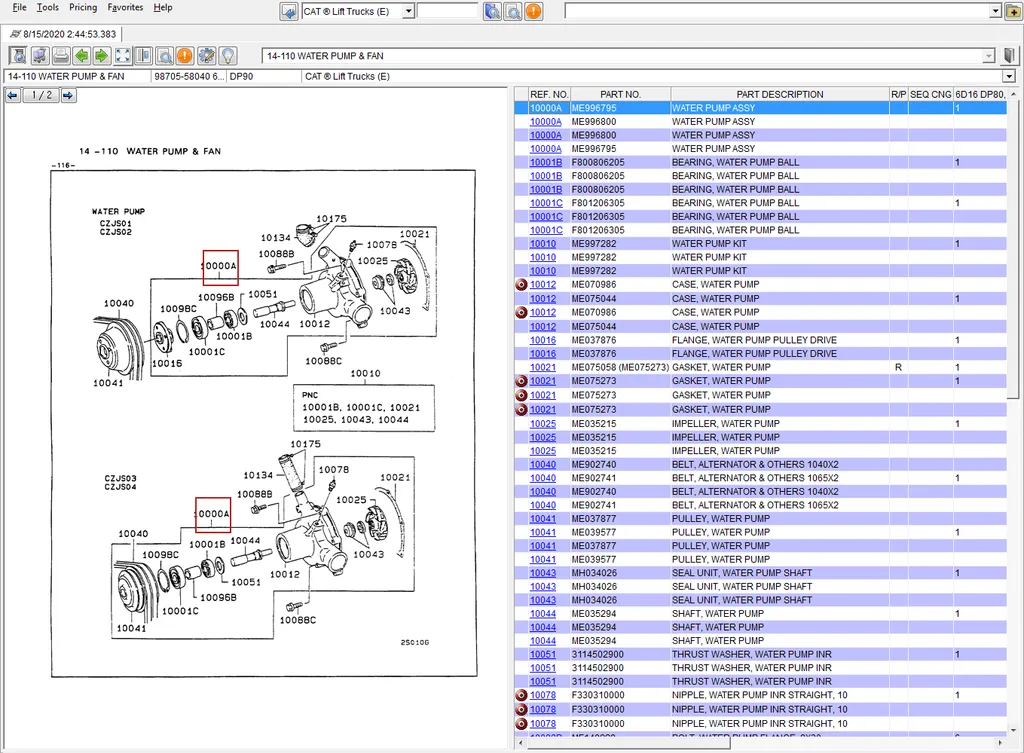Screen dimensions: 1024x753
Task: Select the 8/15/2020 2:44:53.383 session tab
Action: coord(63,34)
